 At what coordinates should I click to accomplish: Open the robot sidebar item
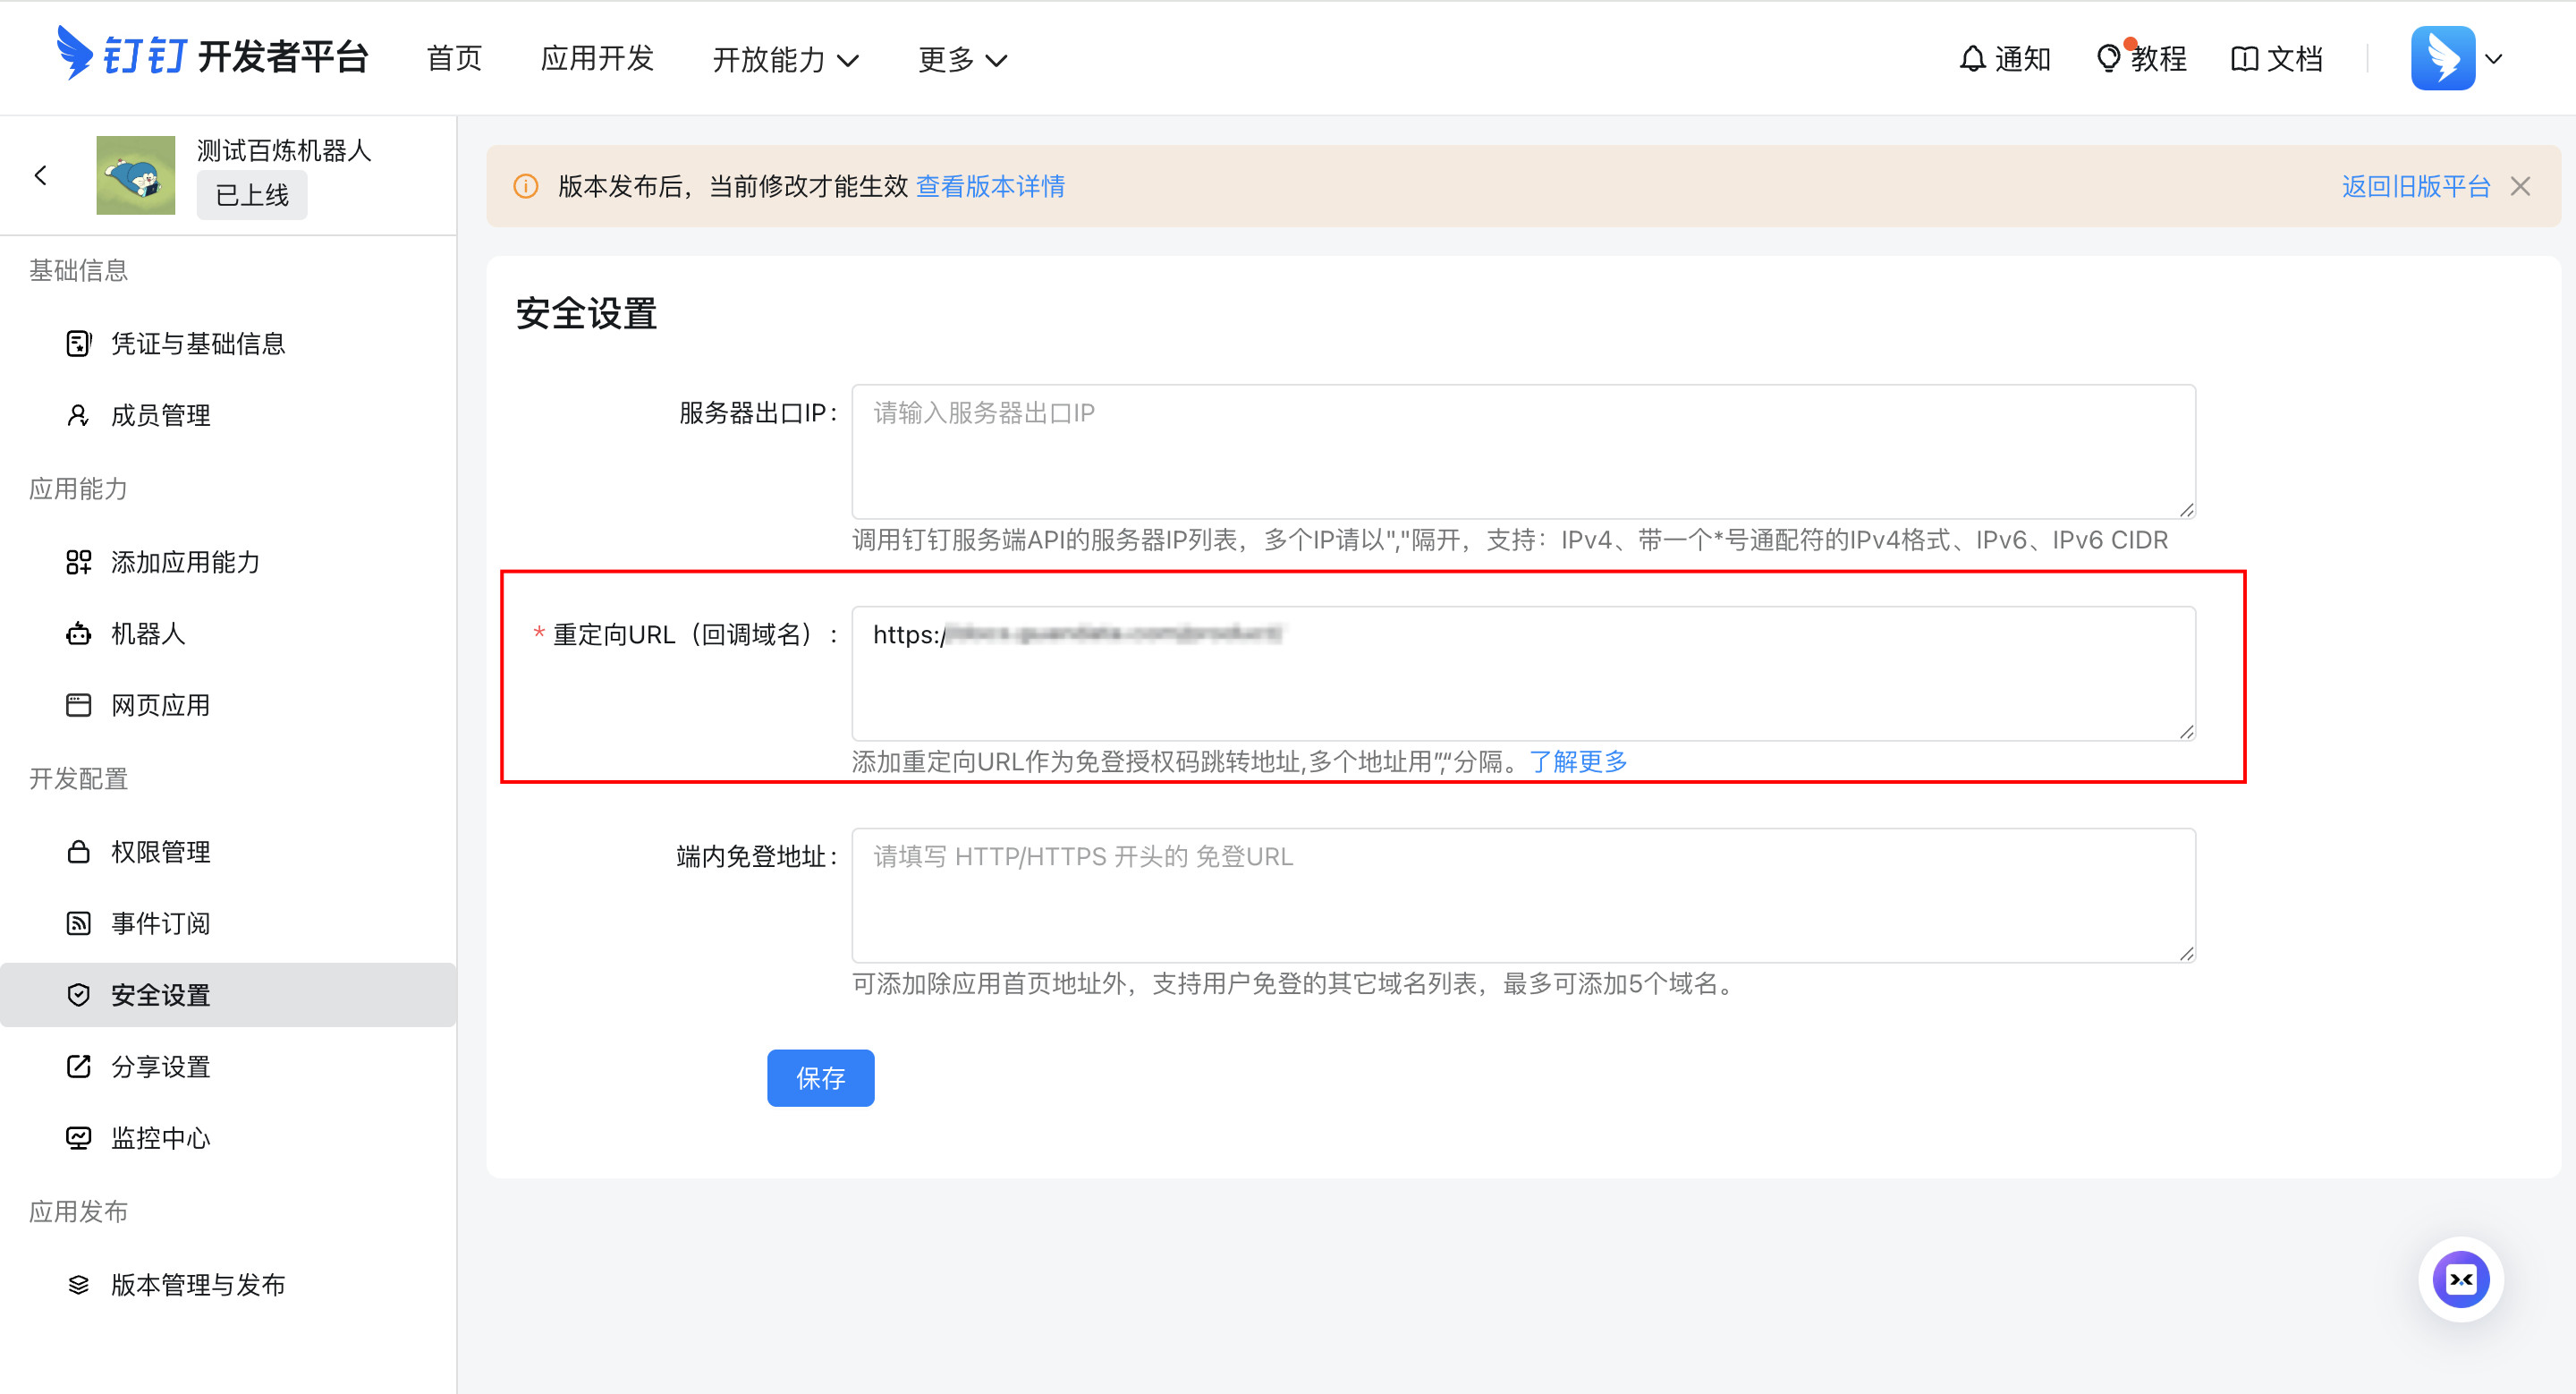pyautogui.click(x=147, y=634)
